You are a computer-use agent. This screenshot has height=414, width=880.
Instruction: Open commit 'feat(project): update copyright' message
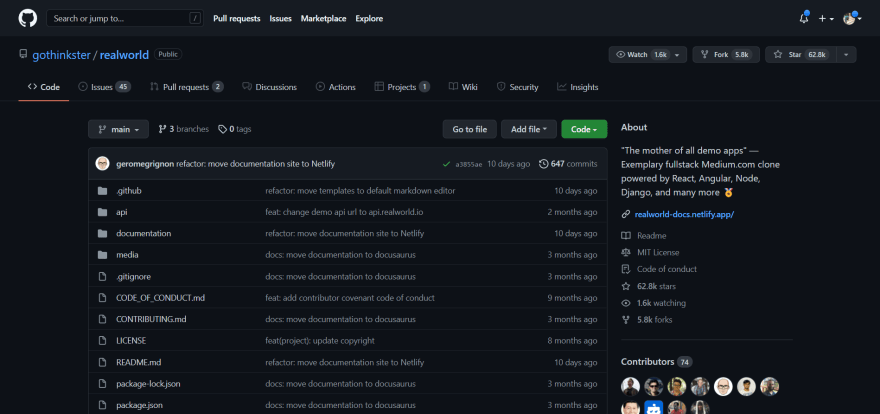click(320, 341)
